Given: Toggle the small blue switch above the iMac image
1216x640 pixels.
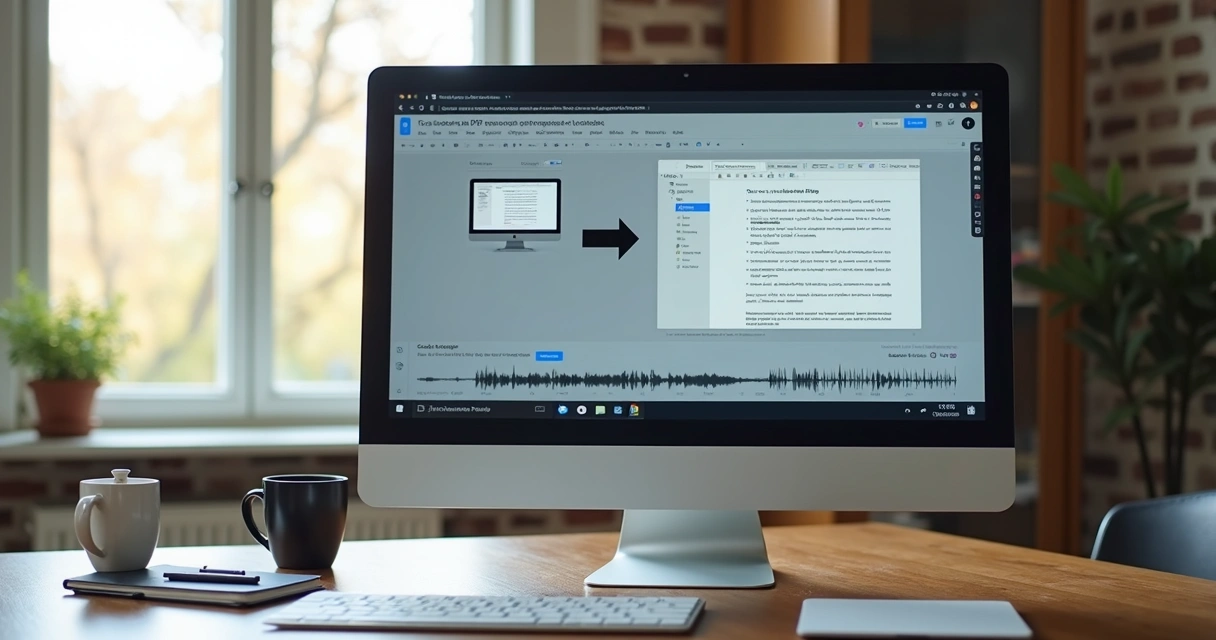Looking at the screenshot, I should [555, 163].
